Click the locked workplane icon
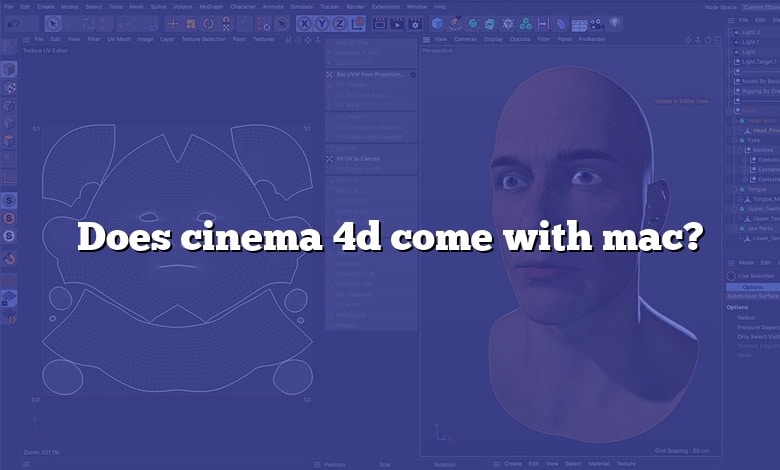This screenshot has width=780, height=470. [x=9, y=298]
